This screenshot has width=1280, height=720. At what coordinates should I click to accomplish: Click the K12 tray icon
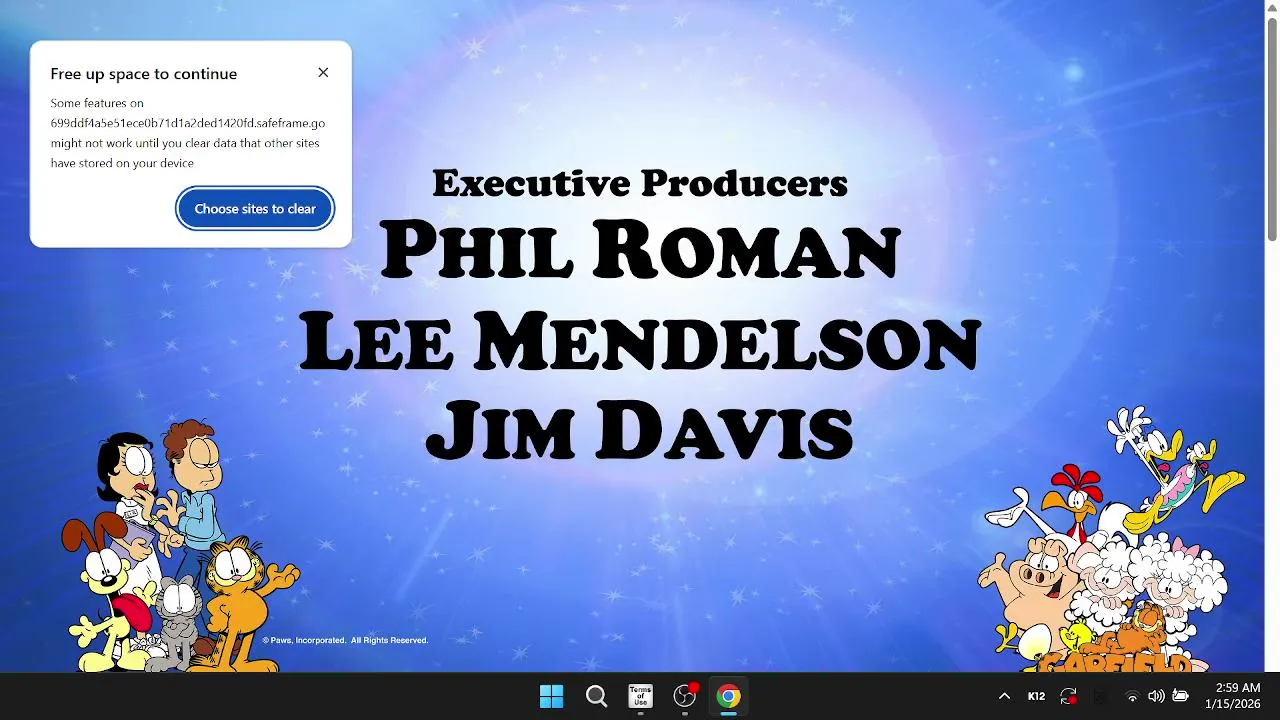click(x=1037, y=696)
